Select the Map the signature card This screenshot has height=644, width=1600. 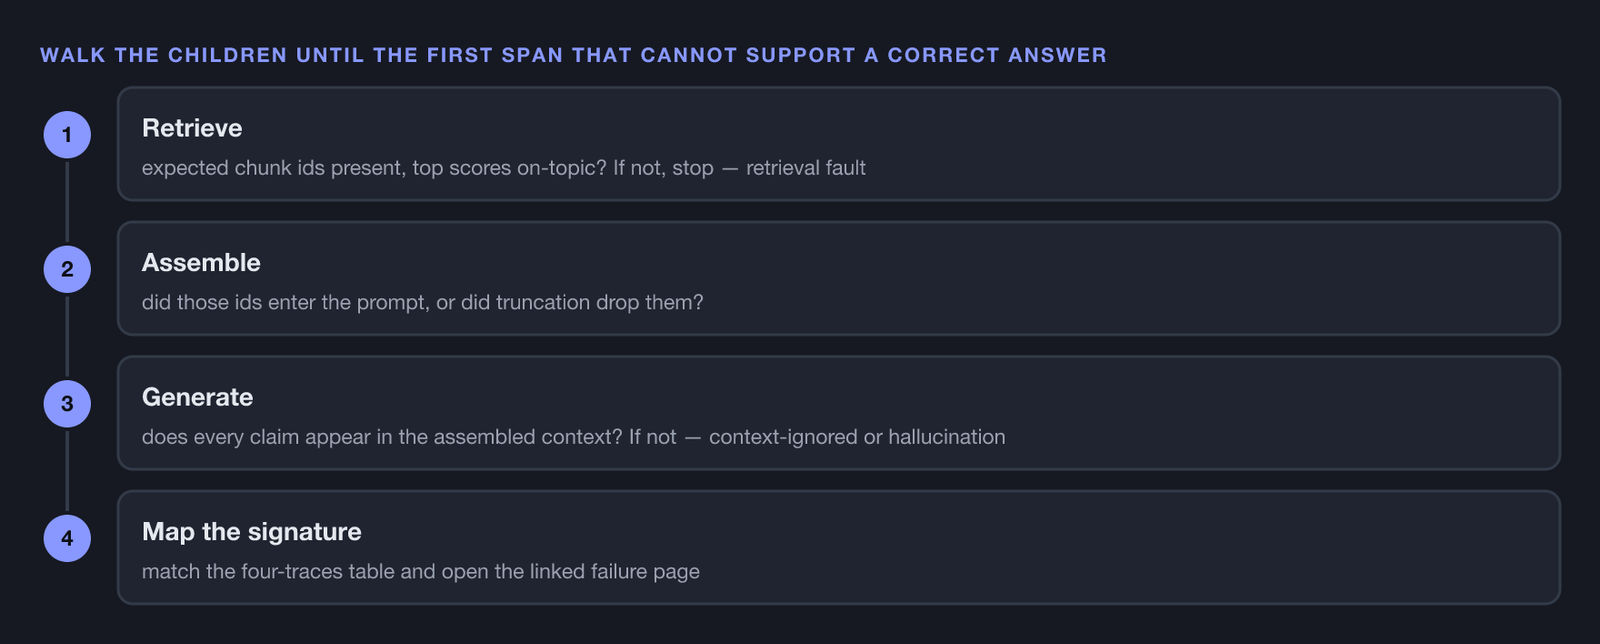[839, 547]
